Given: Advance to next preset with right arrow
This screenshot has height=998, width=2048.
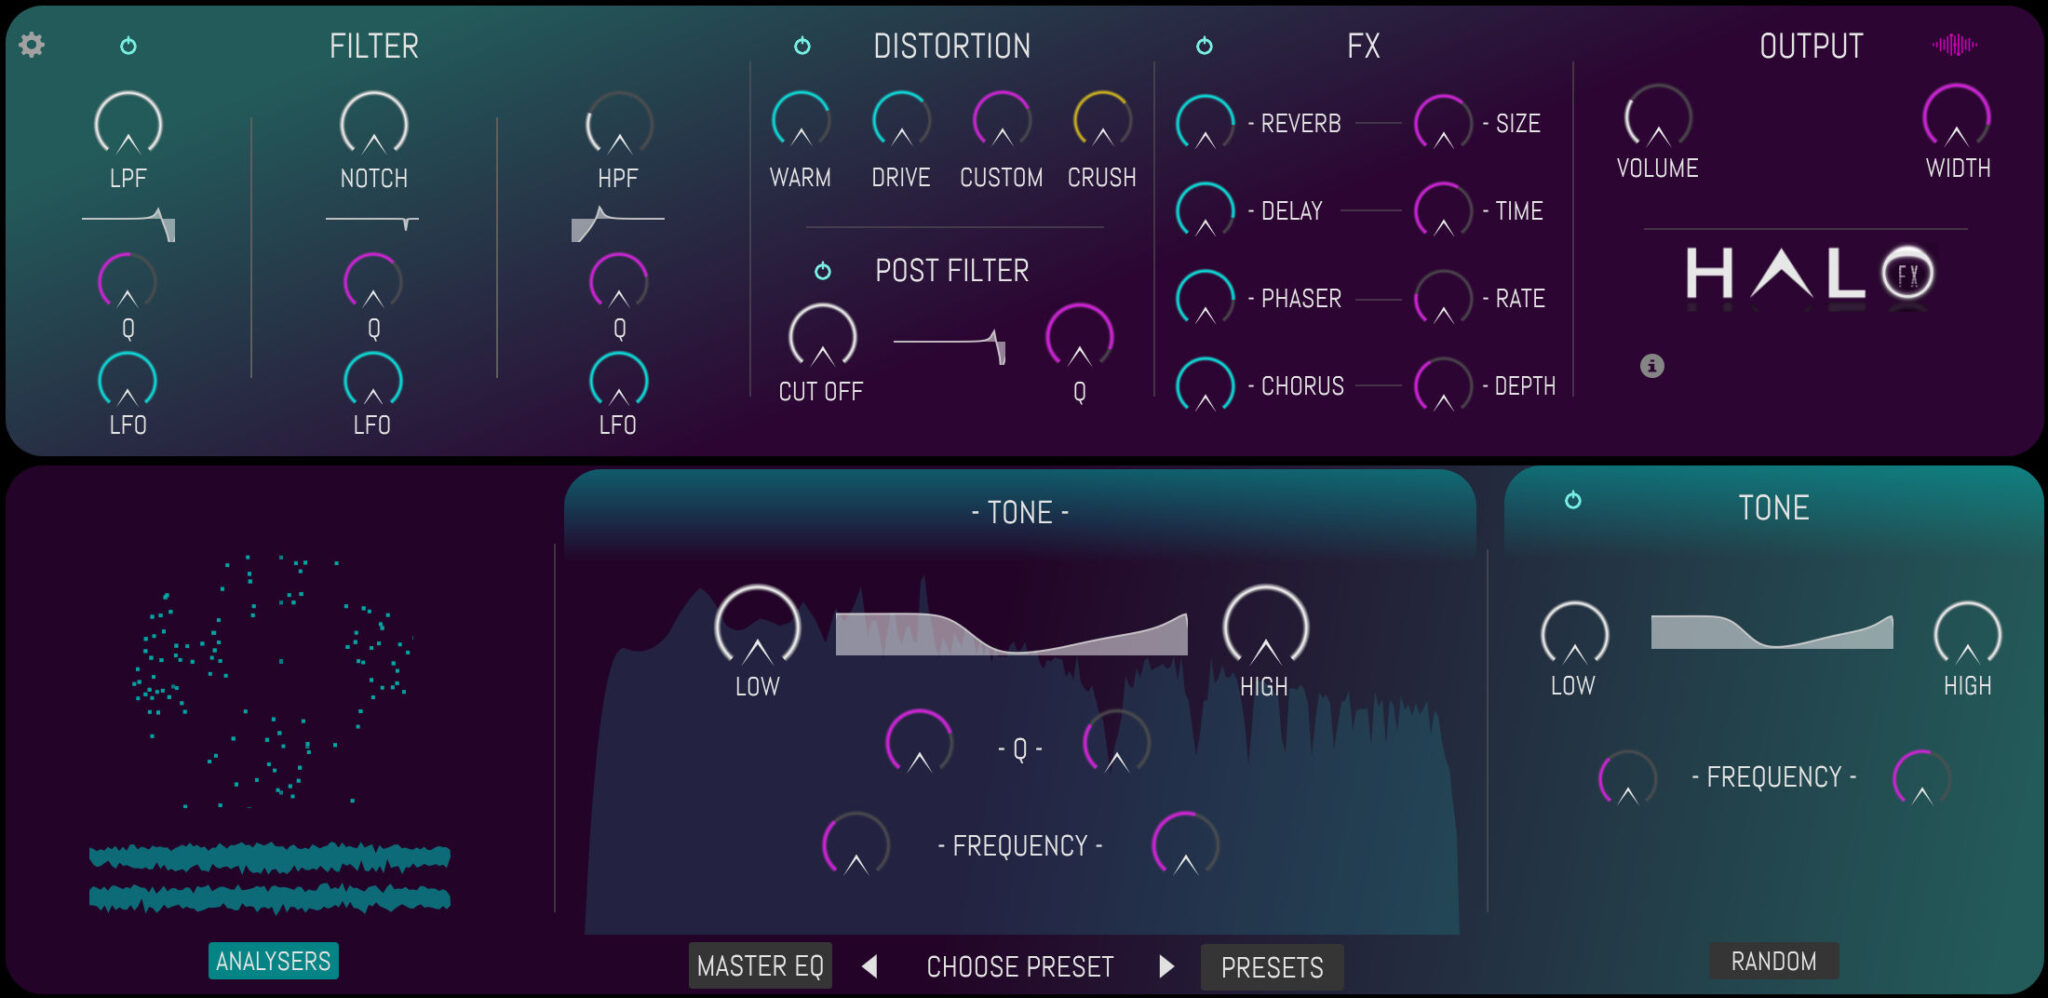Looking at the screenshot, I should tap(1166, 967).
